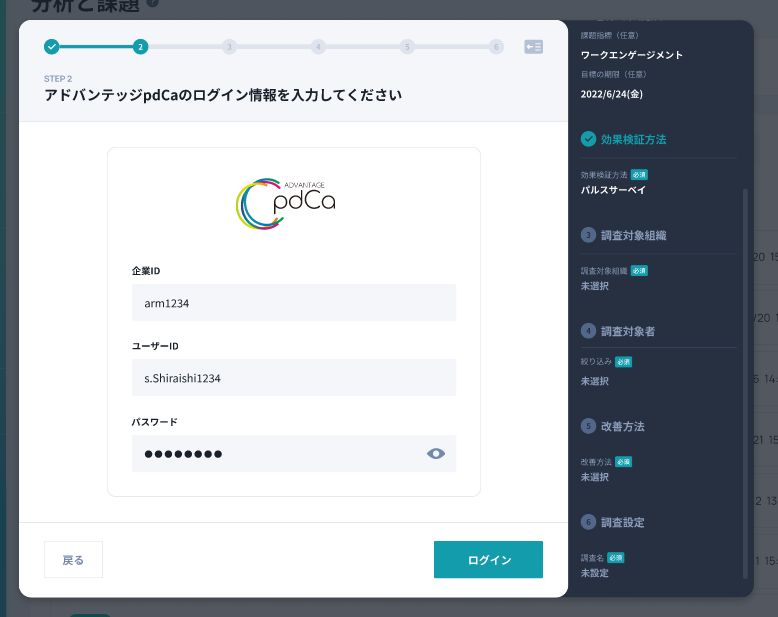Viewport: 778px width, 617px height.
Task: Click the ログイン button
Action: tap(488, 559)
